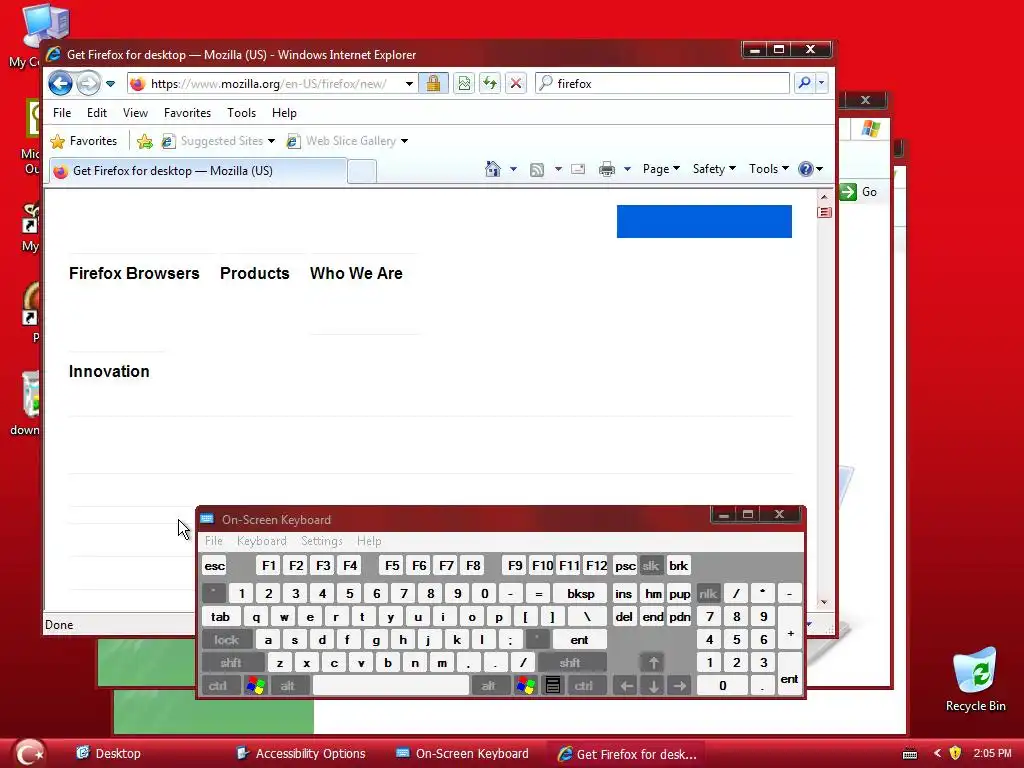Click the left Windows logo key
1024x768 pixels.
[x=256, y=686]
